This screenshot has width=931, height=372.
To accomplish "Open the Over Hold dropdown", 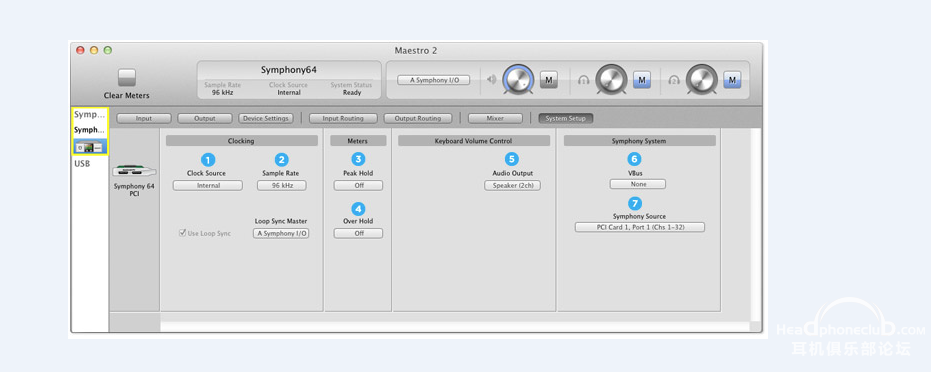I will pyautogui.click(x=358, y=233).
